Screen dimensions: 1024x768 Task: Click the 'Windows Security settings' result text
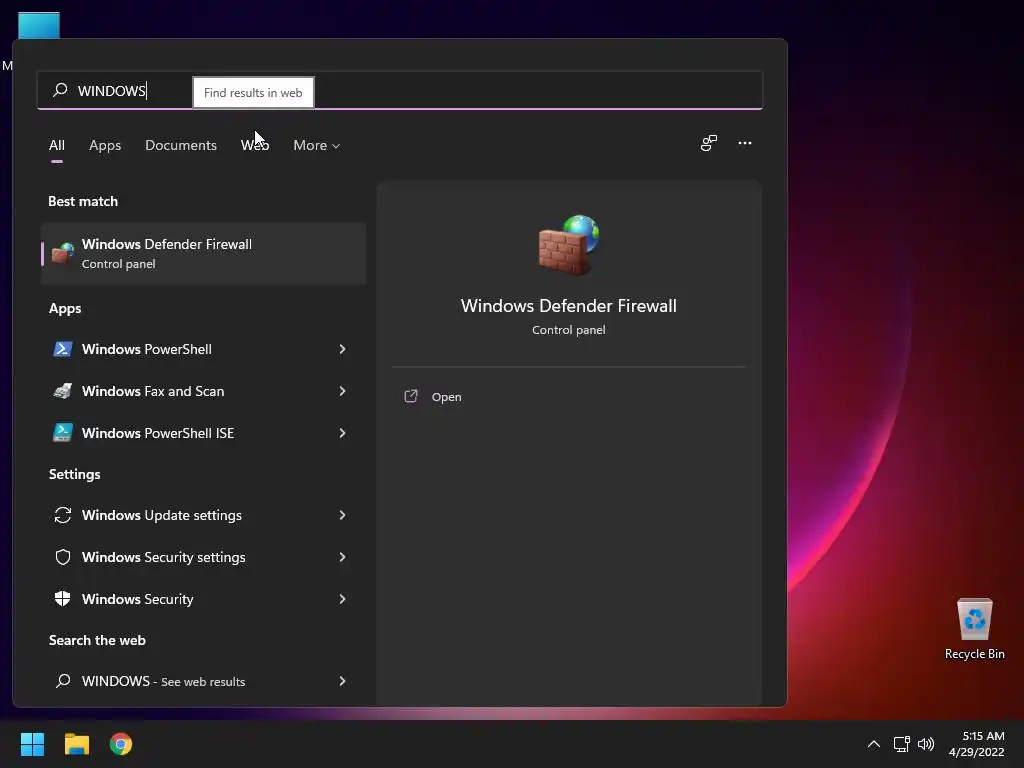pos(164,557)
